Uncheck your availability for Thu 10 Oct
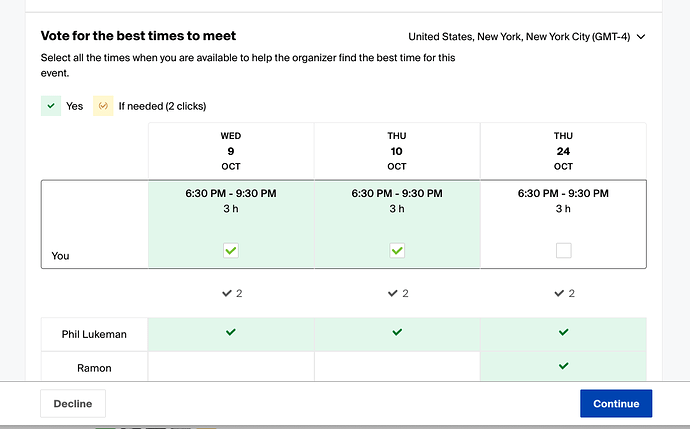This screenshot has height=429, width=690. pos(397,251)
